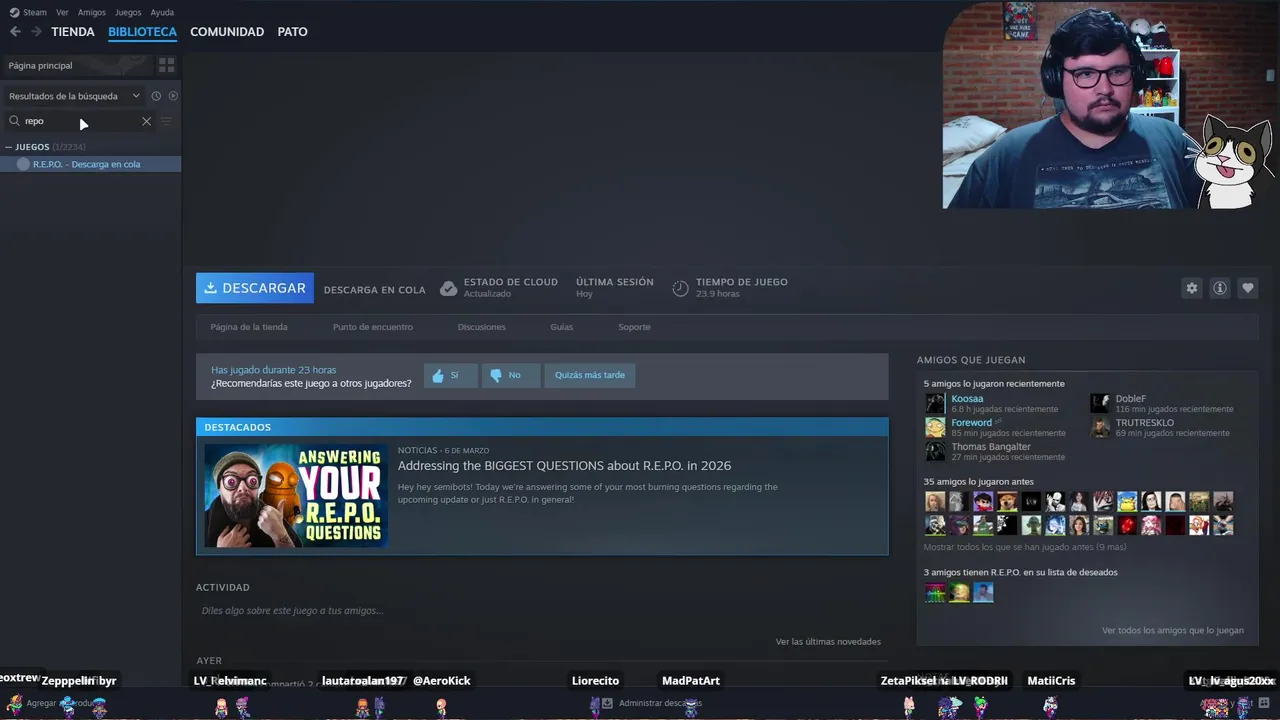Click the No thumbs-down button
Viewport: 1280px width, 720px height.
click(511, 375)
